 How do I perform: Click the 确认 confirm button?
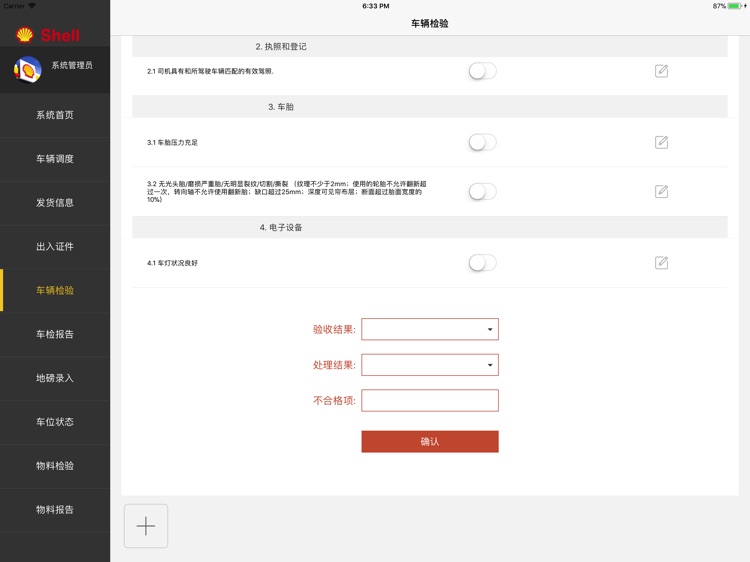(430, 441)
